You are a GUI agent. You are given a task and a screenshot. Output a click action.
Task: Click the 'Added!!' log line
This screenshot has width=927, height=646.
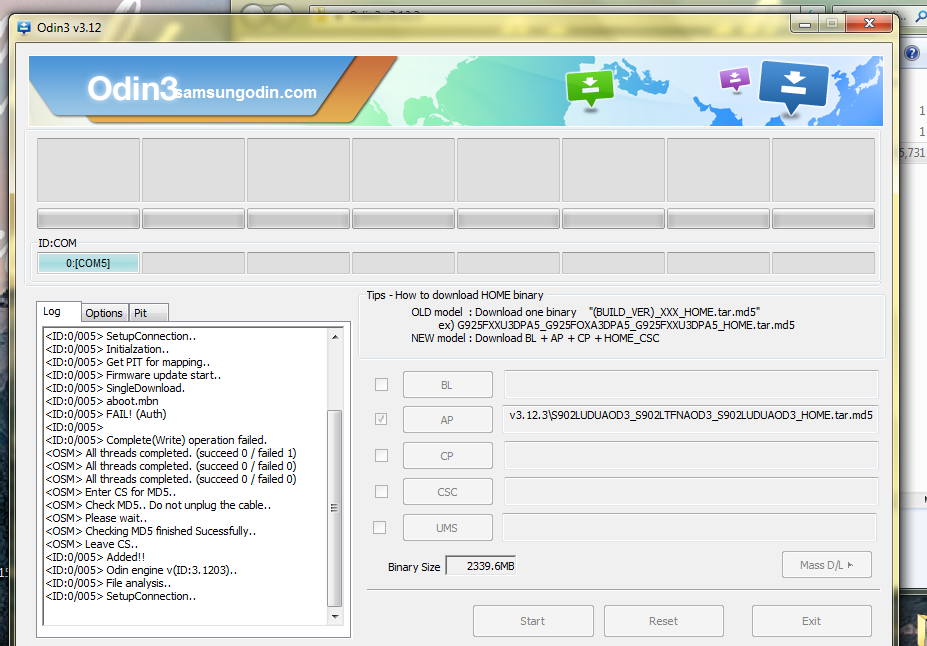[x=95, y=557]
